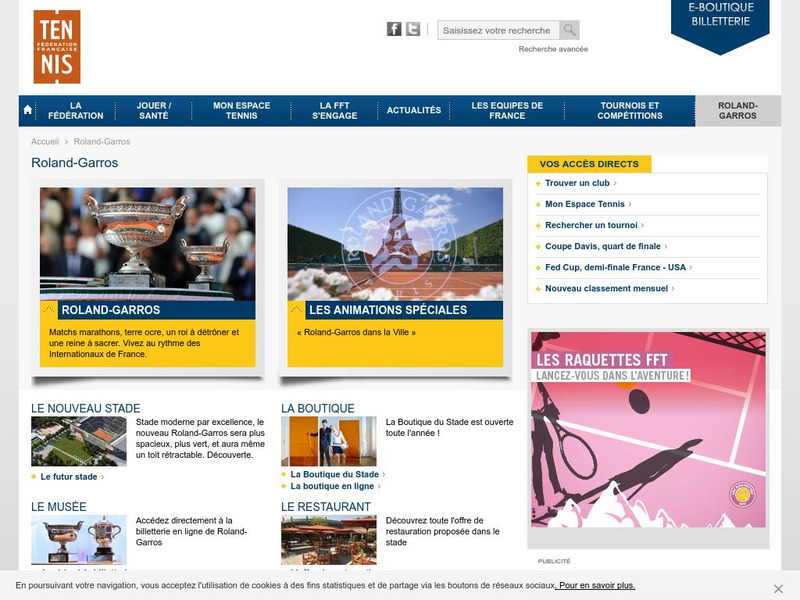Open 'Nouveau classement mensuel' link
Viewport: 800px width, 600px height.
pos(607,288)
